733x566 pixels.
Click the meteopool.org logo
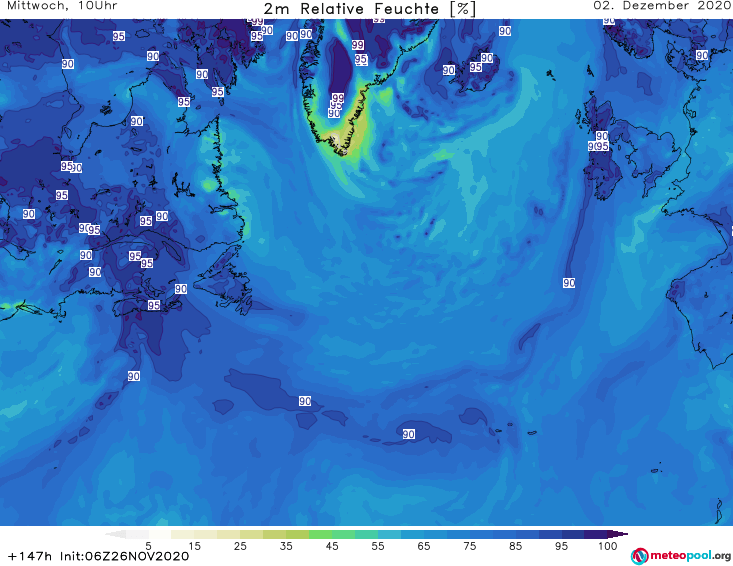[x=681, y=556]
